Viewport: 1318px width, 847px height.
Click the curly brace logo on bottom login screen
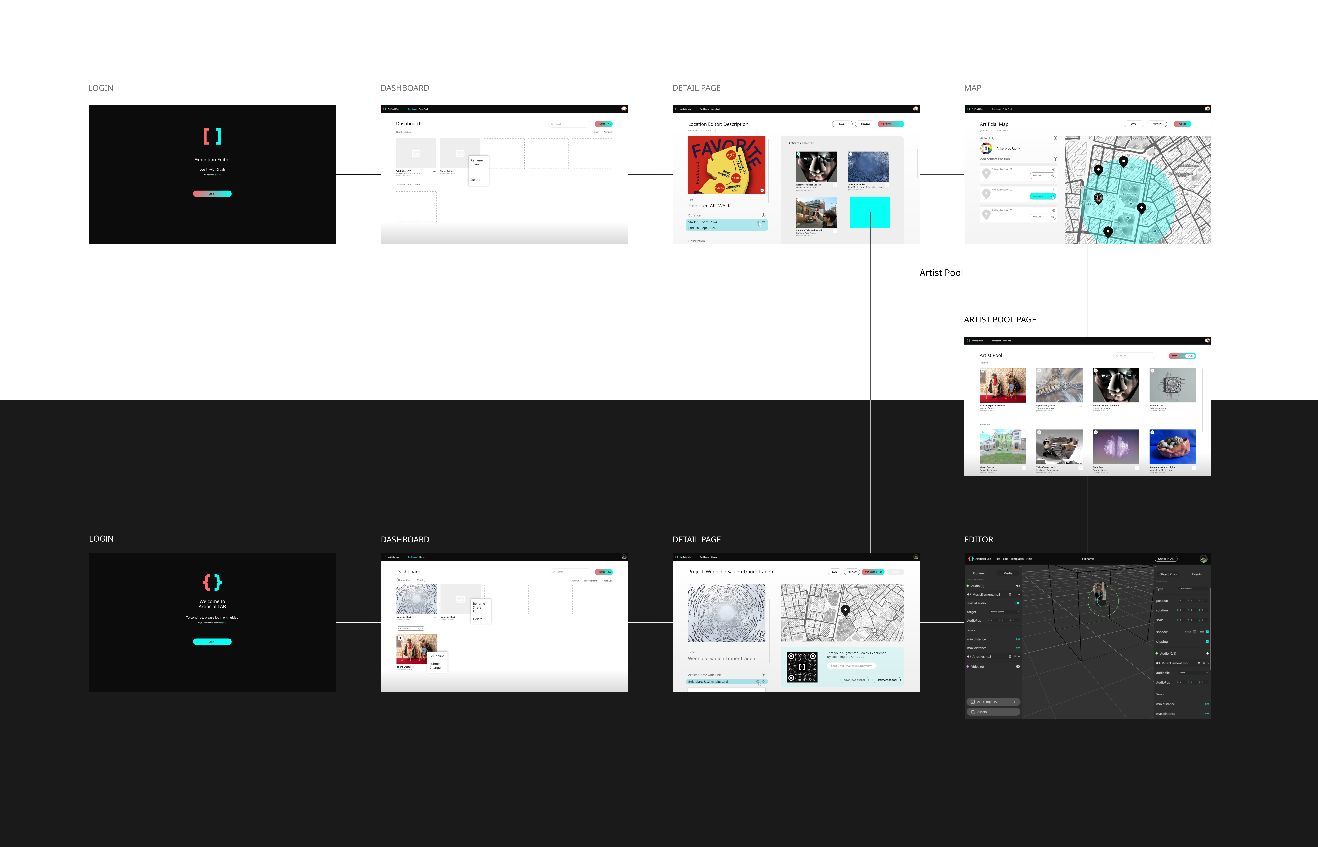tap(212, 582)
